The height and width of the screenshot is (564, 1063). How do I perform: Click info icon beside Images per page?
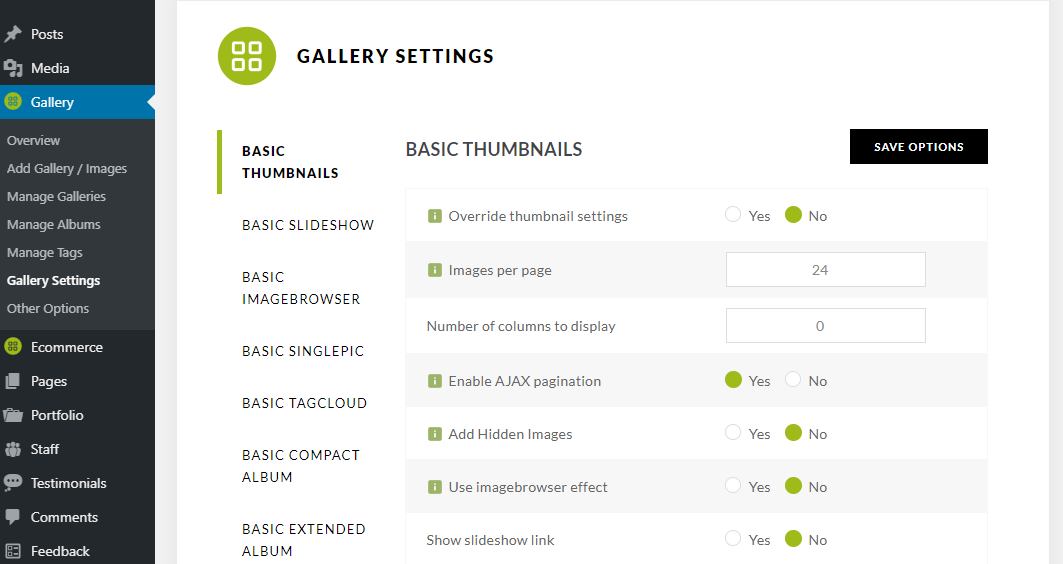(x=435, y=270)
